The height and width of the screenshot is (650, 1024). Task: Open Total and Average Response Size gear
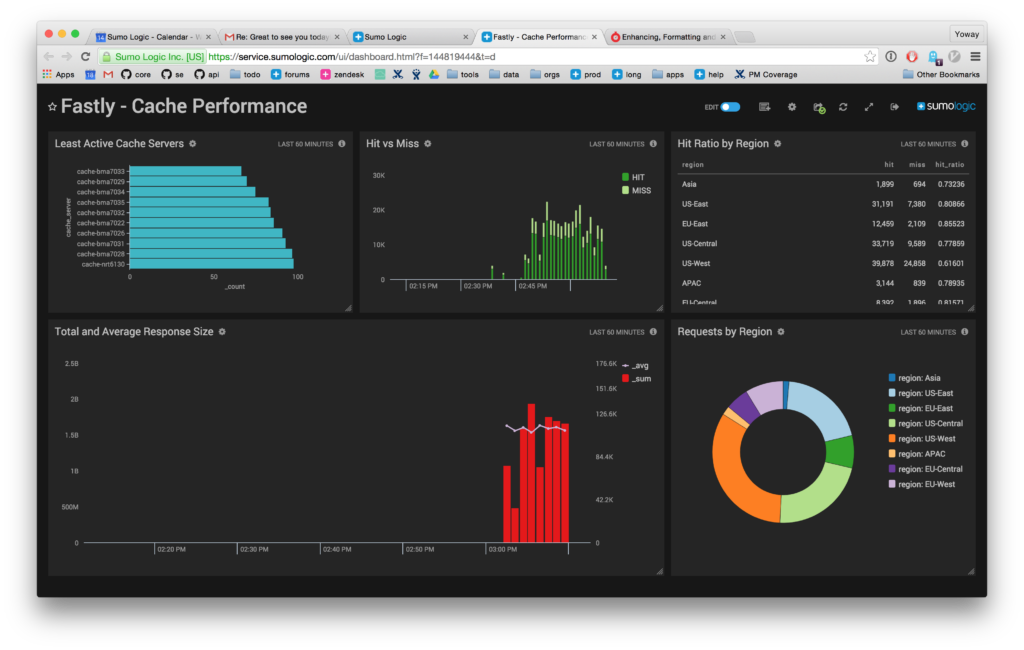tap(222, 332)
